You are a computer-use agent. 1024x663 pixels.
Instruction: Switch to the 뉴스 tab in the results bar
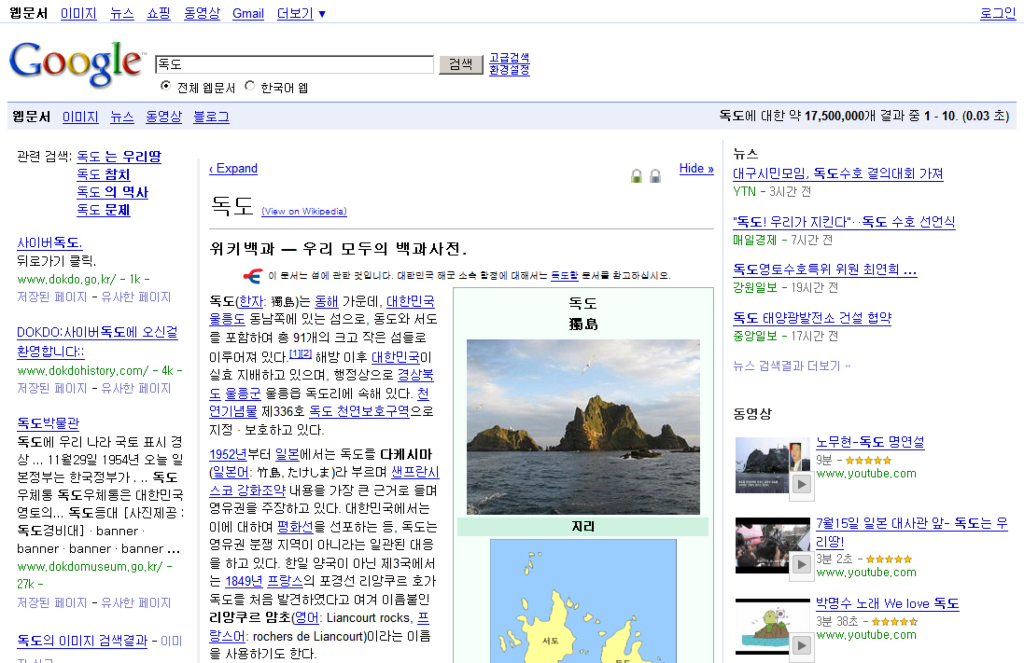coord(122,117)
